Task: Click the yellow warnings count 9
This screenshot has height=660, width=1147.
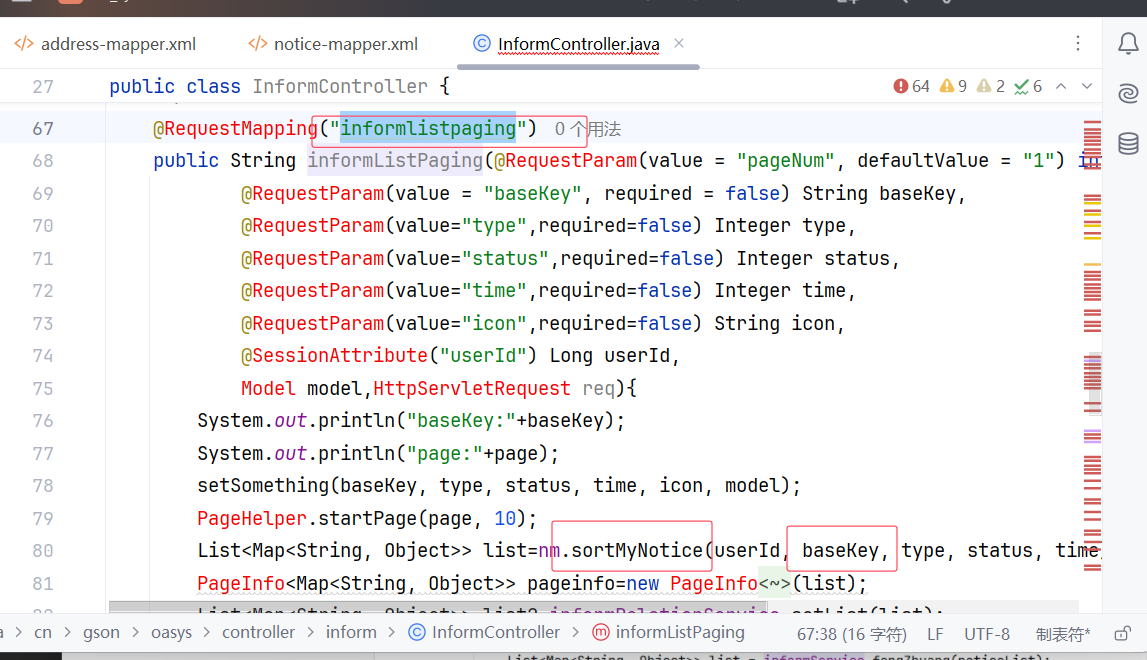Action: click(x=953, y=87)
